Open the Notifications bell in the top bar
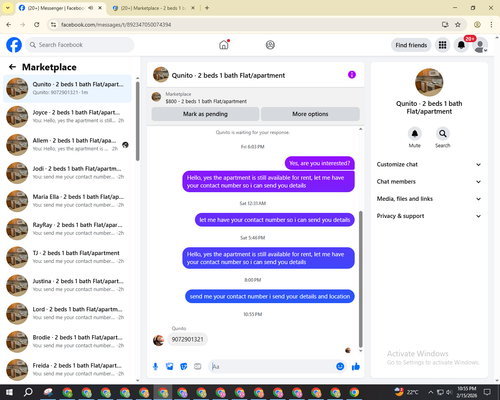500x400 pixels. [461, 45]
